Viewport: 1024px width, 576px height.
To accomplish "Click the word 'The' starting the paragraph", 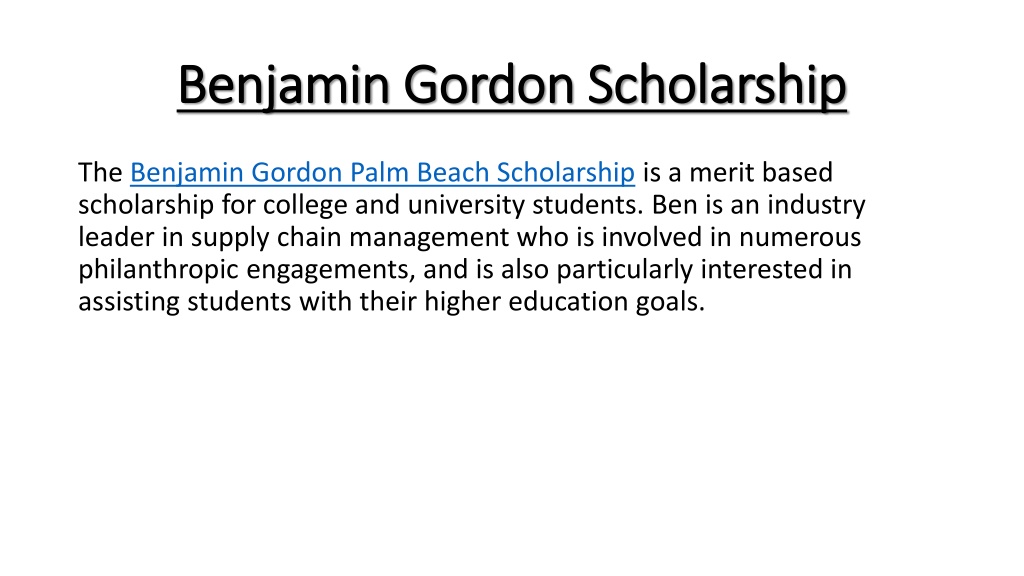I will 100,173.
